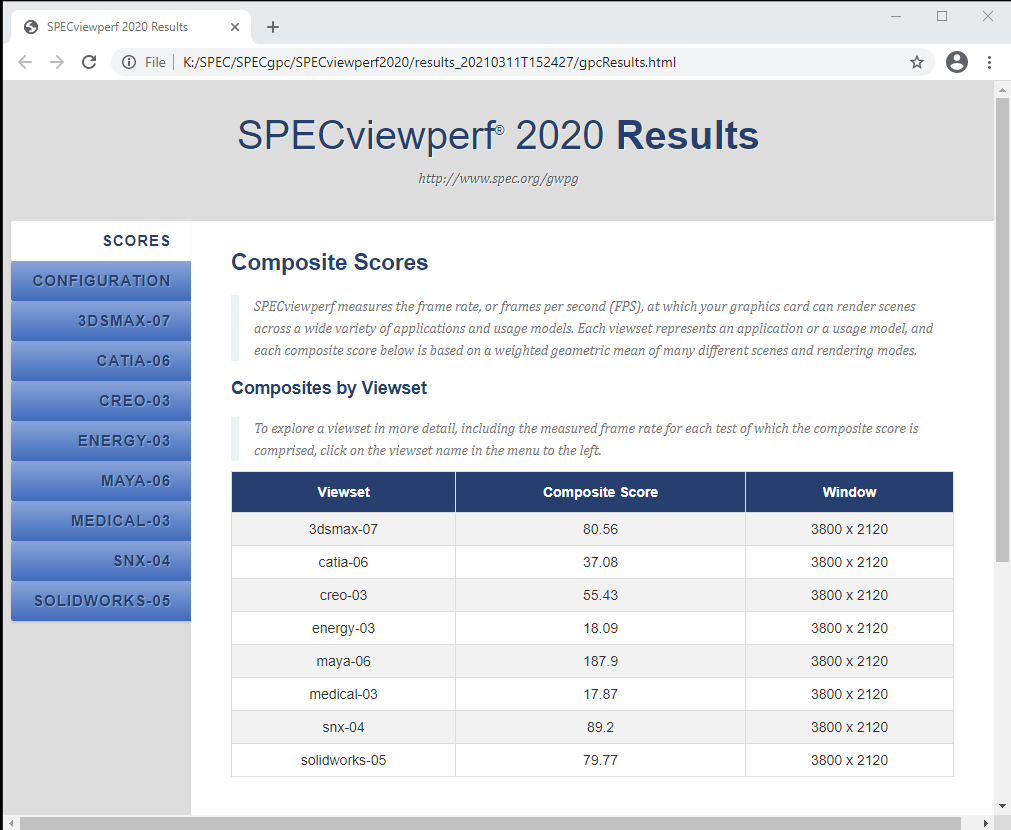
Task: Click the horizontal scrollbar thumb
Action: click(490, 824)
